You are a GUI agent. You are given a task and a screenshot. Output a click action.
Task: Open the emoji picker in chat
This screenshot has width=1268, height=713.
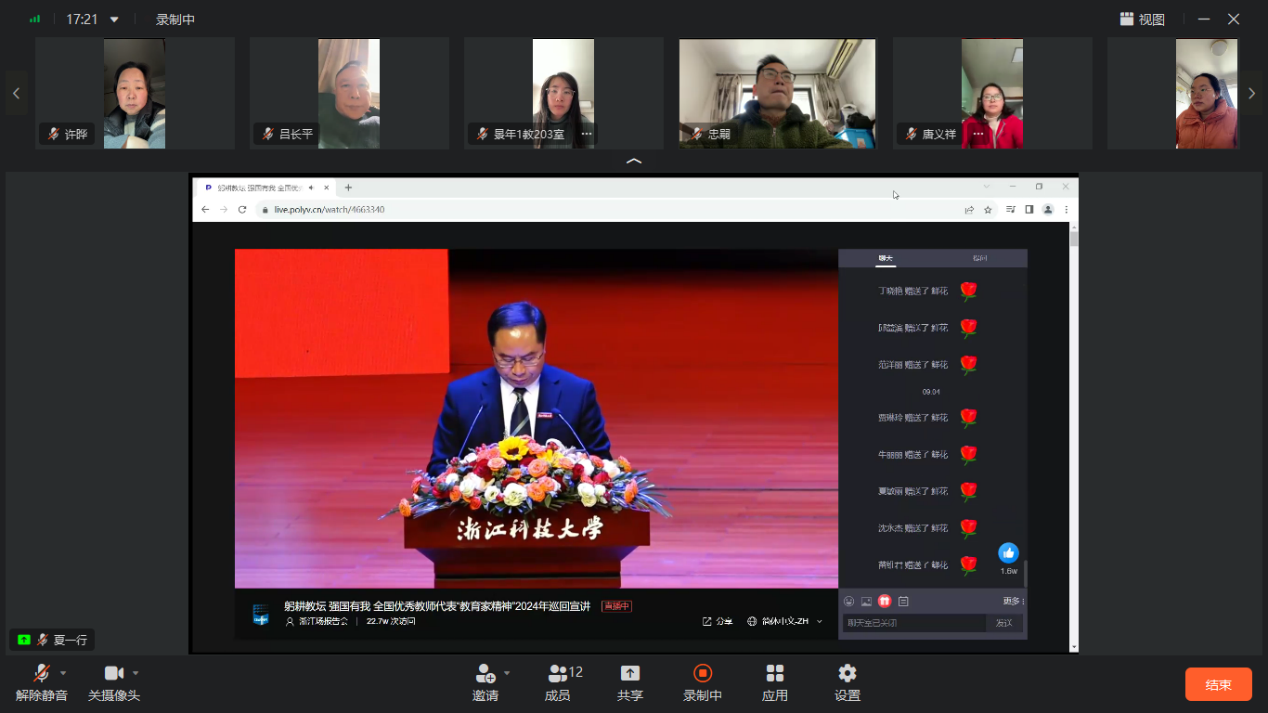point(849,601)
